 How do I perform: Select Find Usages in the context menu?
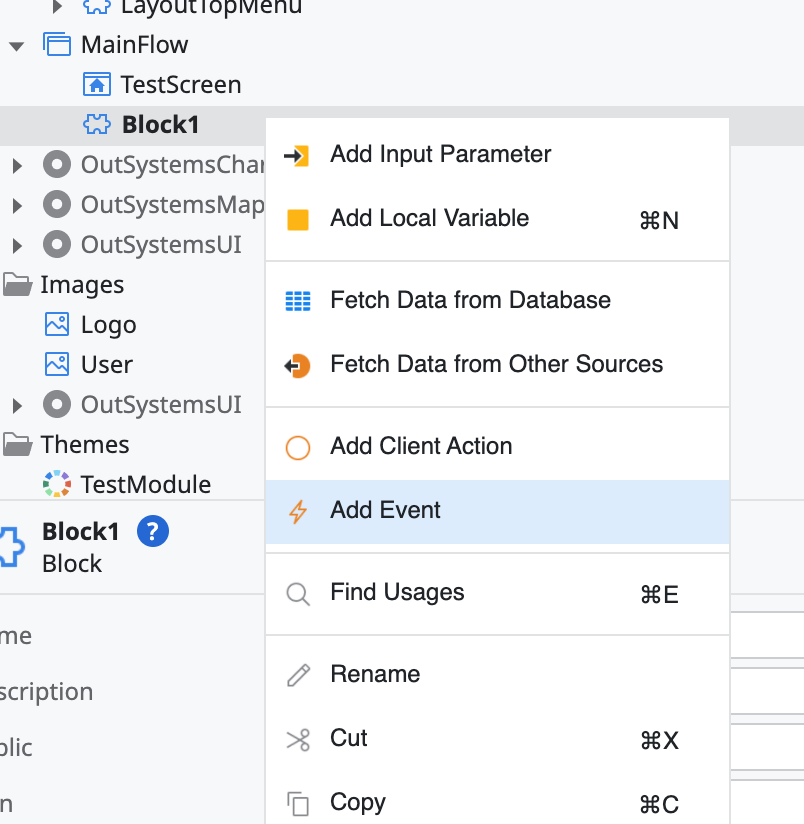pos(397,592)
